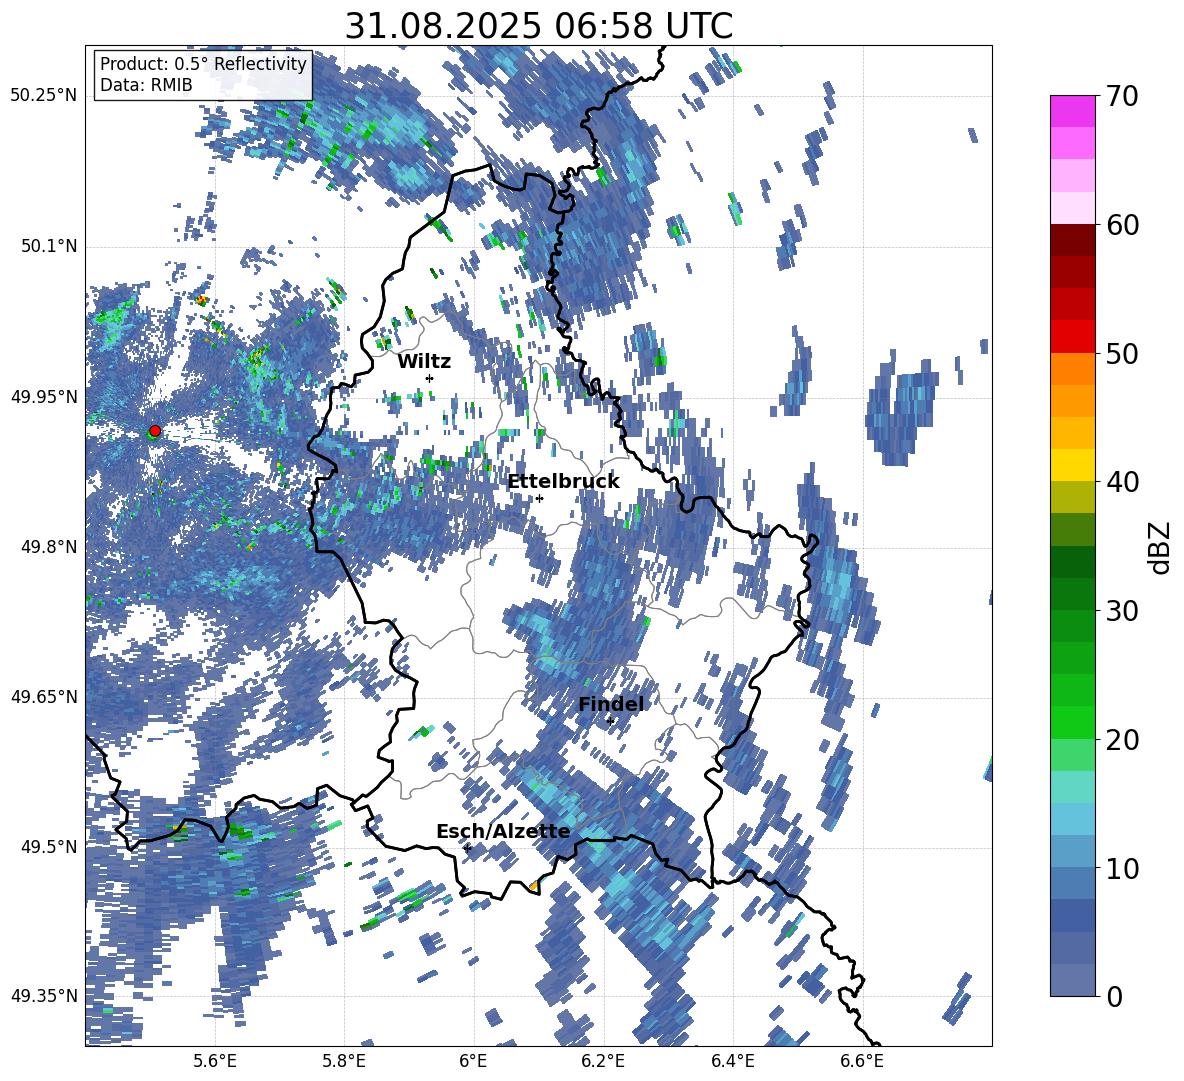
Task: Click the Esch/Alzette city label
Action: pos(503,831)
